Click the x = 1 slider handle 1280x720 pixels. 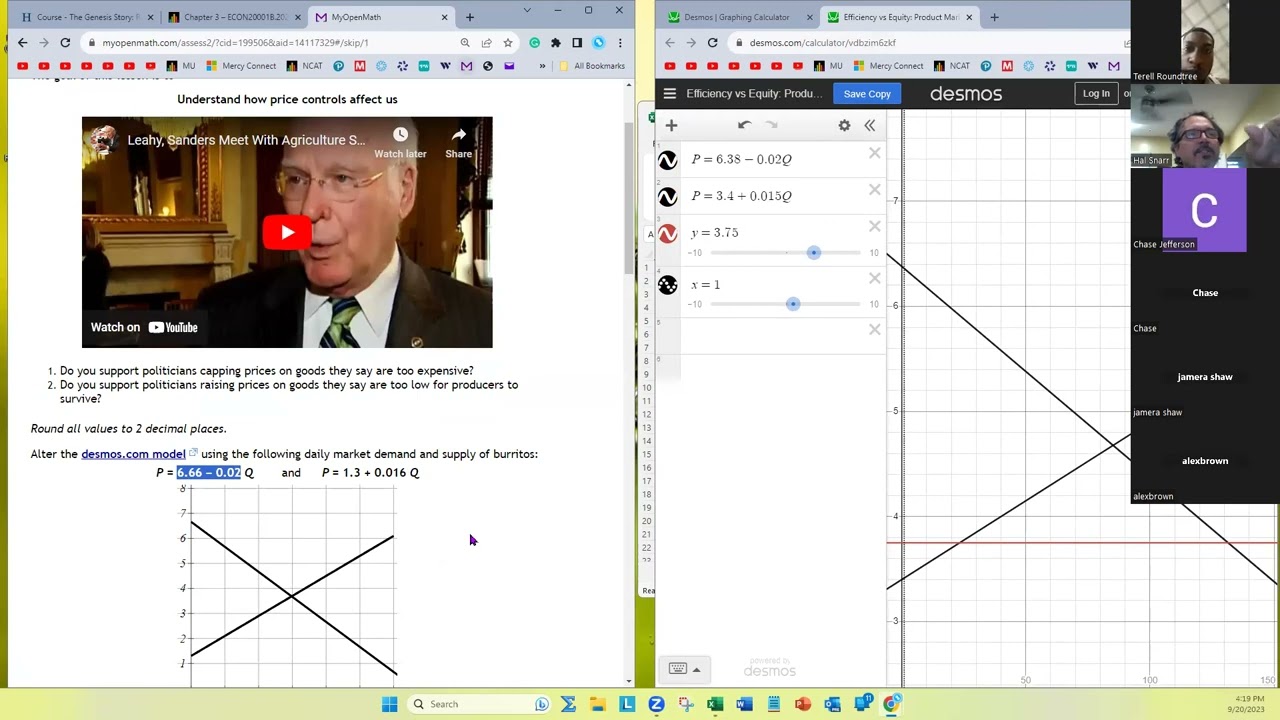793,303
